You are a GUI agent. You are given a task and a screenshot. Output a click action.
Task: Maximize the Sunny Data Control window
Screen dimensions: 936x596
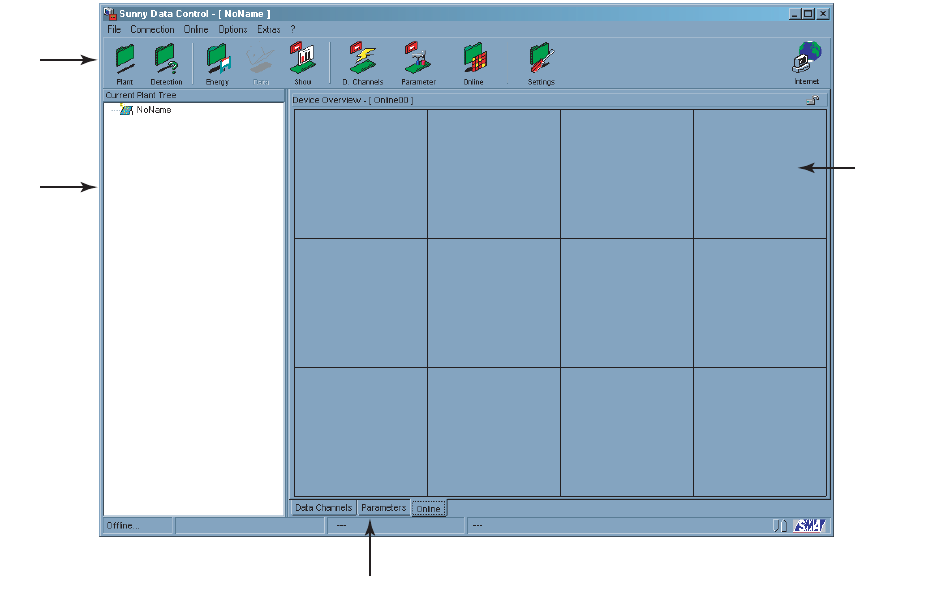pyautogui.click(x=808, y=14)
